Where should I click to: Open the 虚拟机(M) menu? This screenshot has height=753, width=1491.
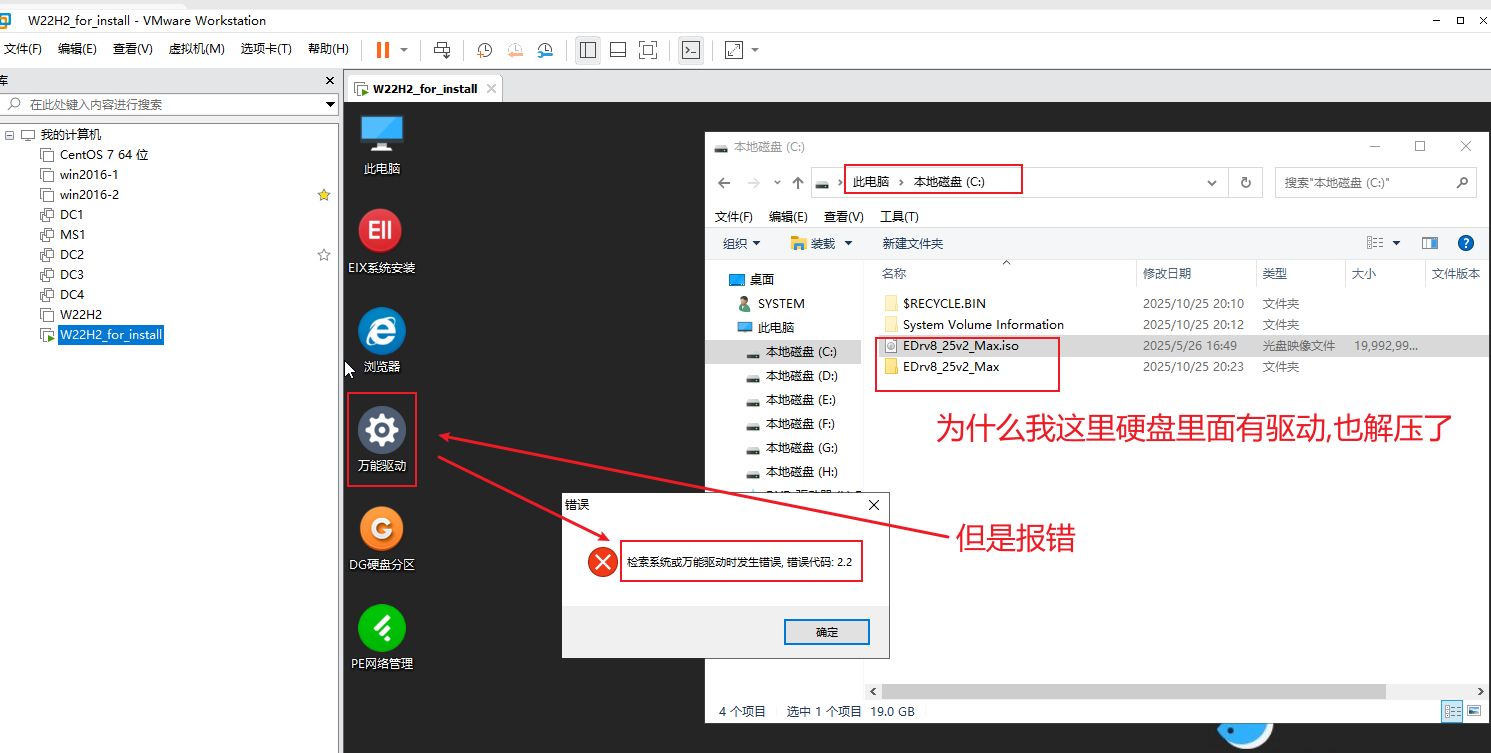pos(196,49)
